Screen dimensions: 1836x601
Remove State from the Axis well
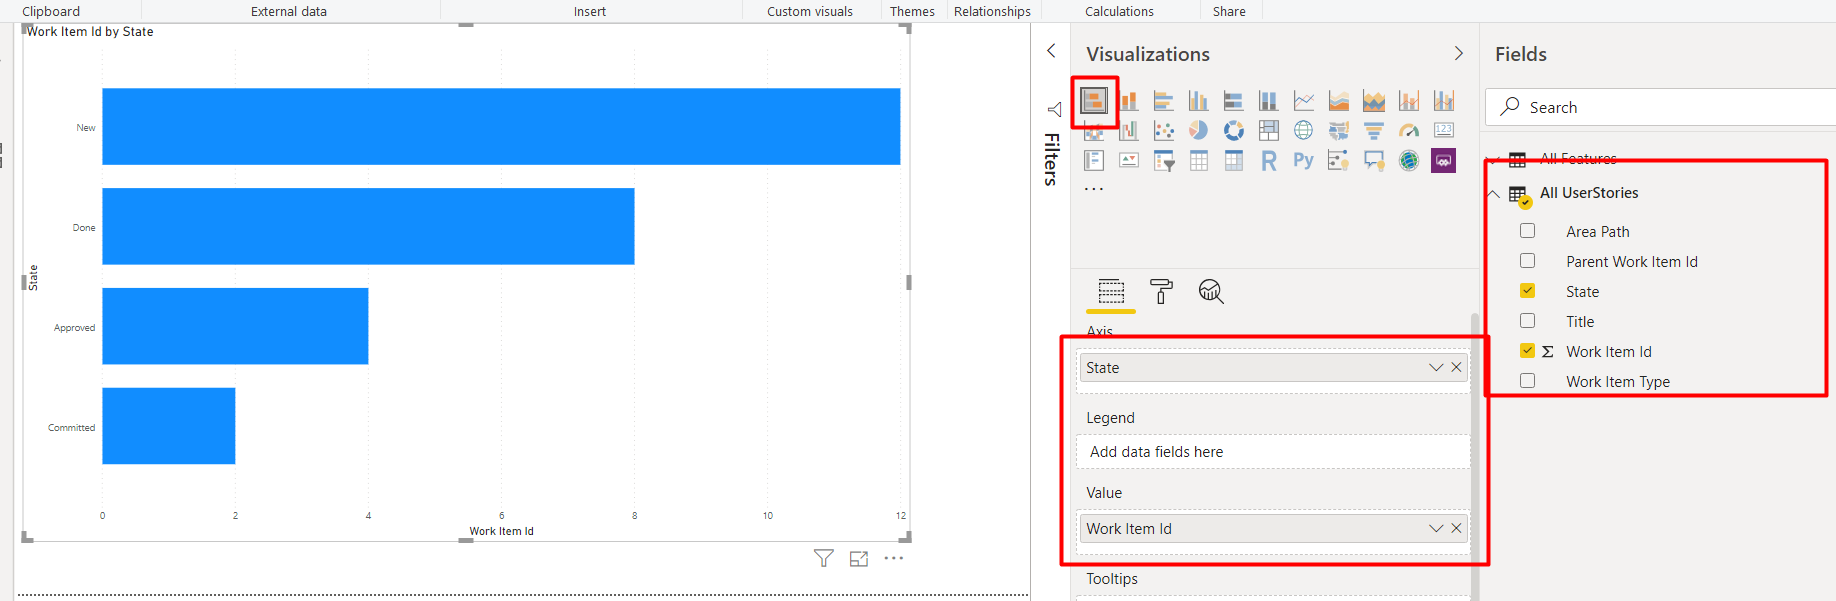[1457, 368]
